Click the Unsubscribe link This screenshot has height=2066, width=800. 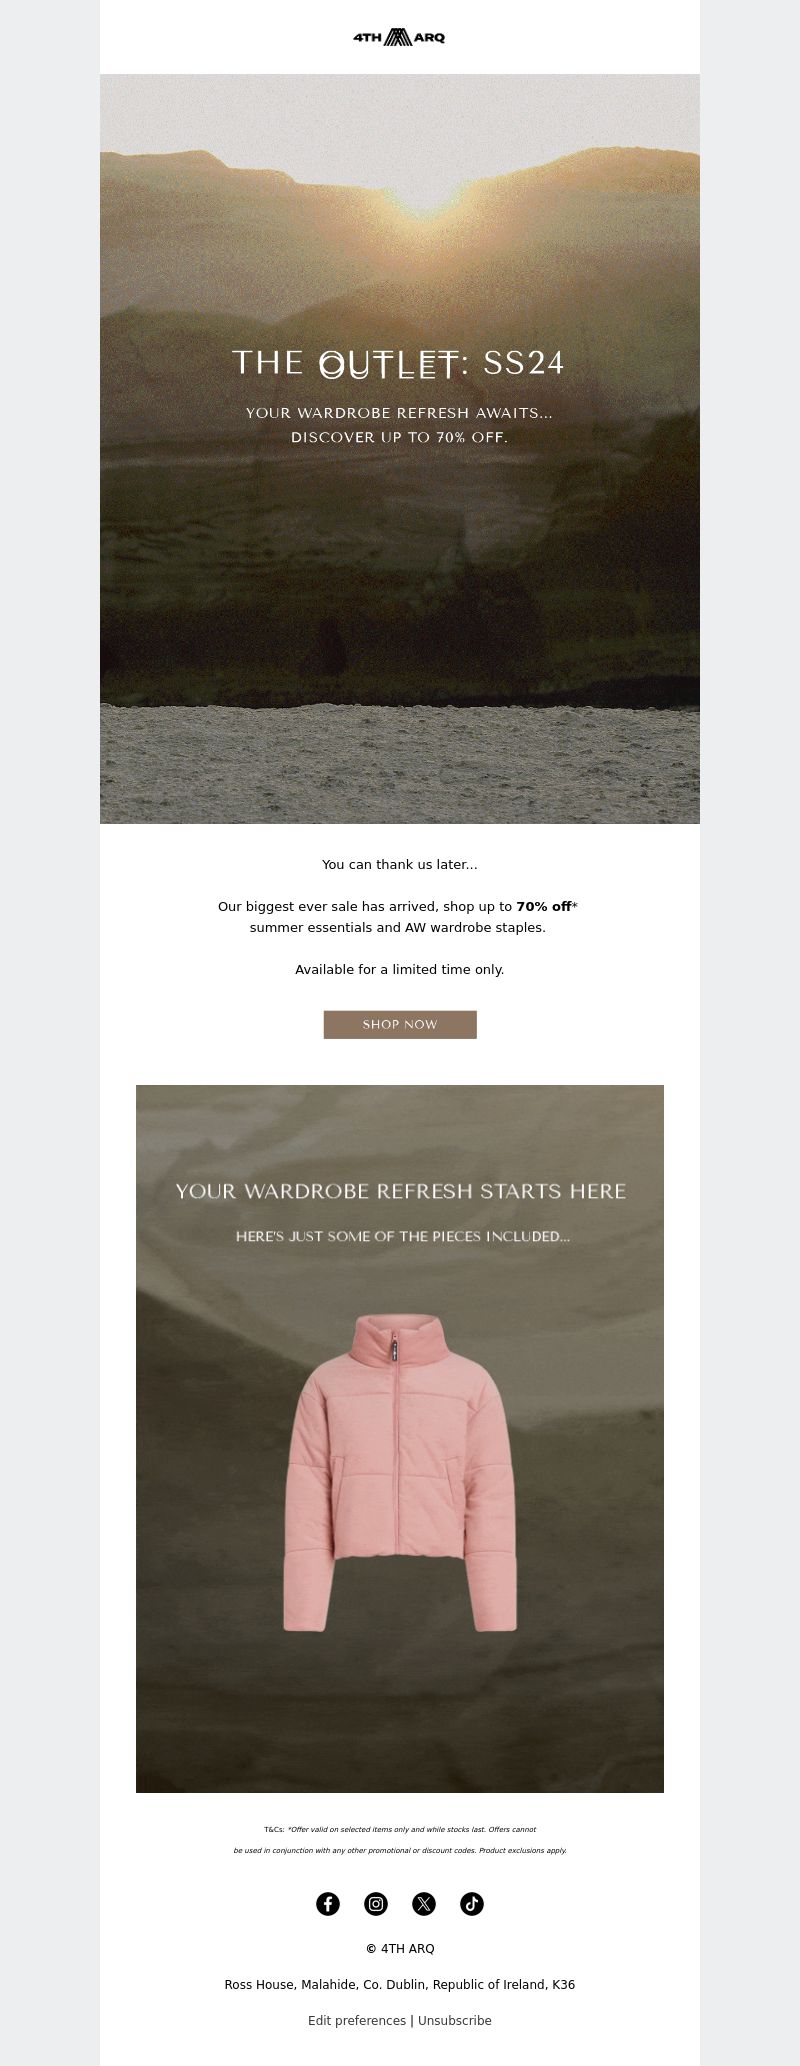click(455, 2020)
